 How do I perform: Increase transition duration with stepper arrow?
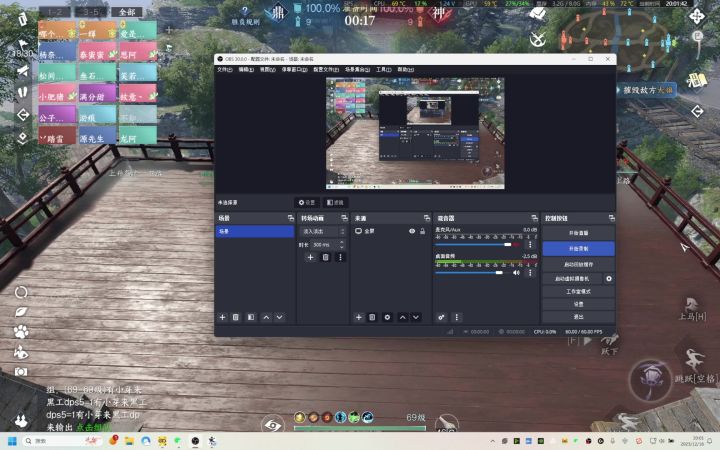[342, 242]
